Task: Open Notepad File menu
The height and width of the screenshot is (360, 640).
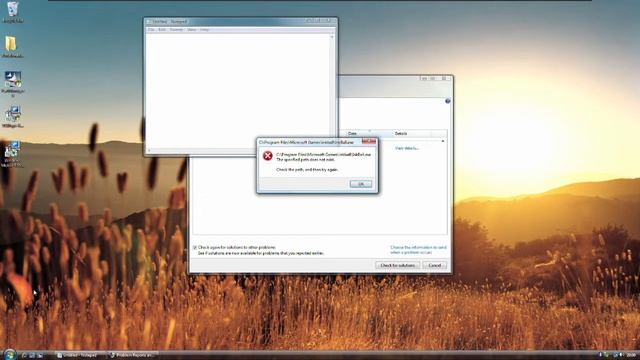Action: click(x=151, y=30)
